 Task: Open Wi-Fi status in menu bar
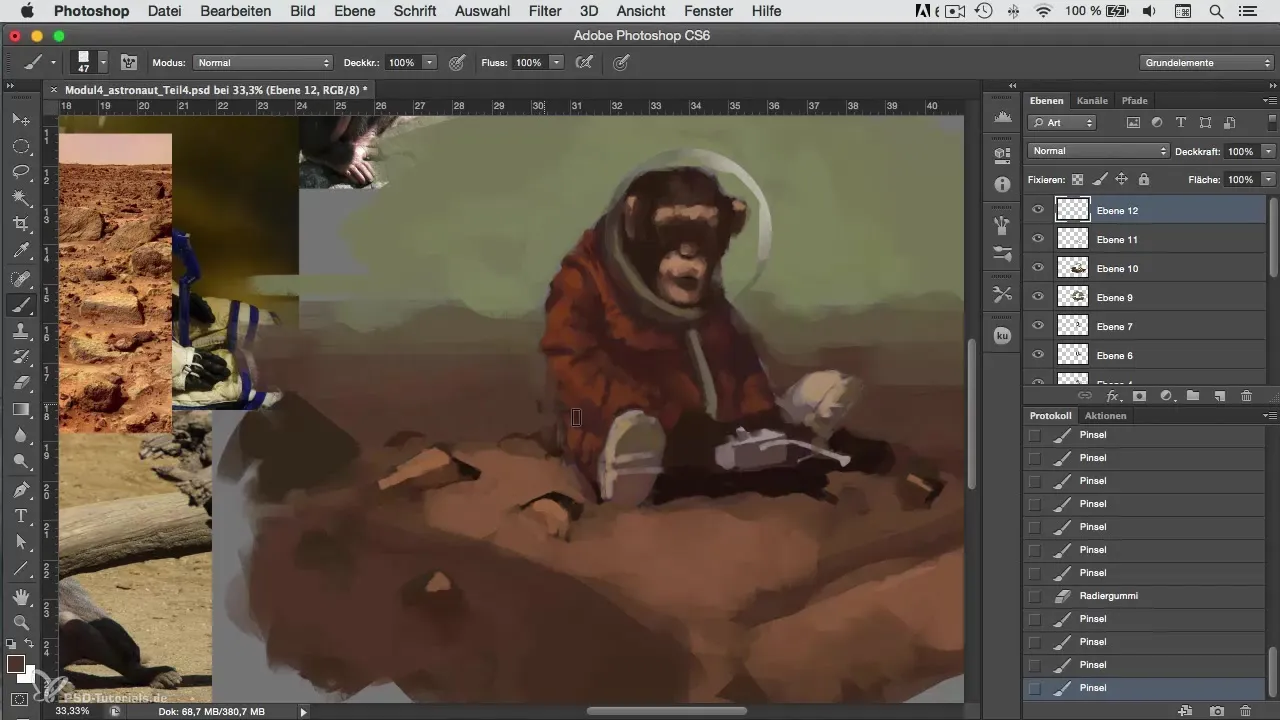(1045, 11)
